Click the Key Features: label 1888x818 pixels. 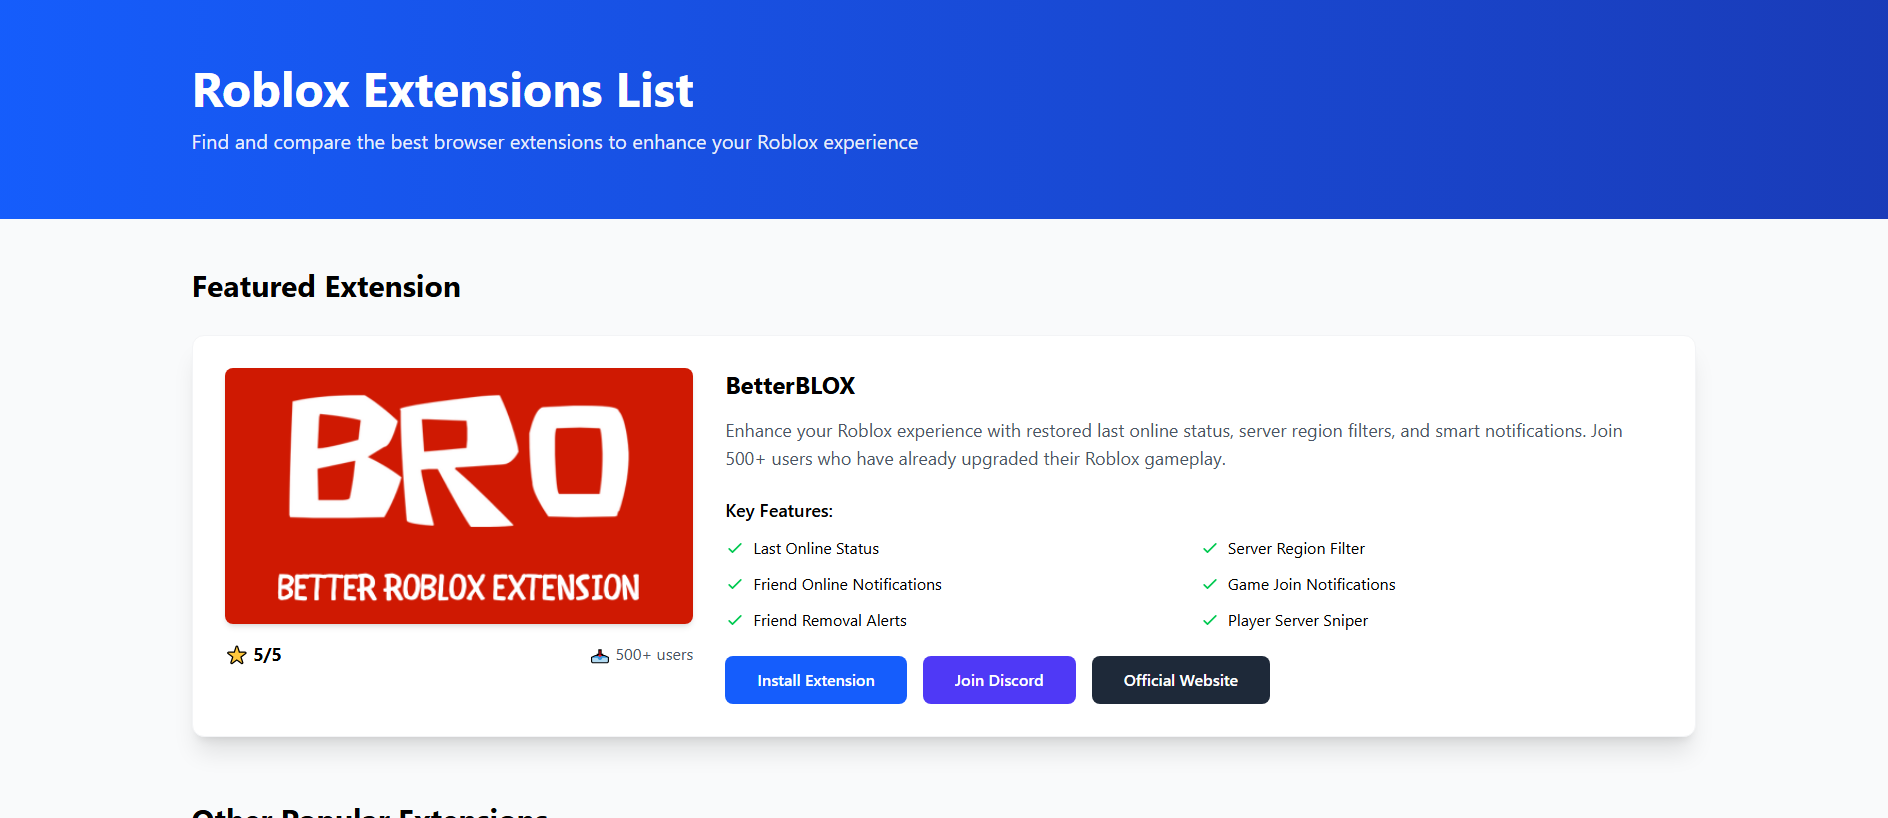tap(779, 511)
